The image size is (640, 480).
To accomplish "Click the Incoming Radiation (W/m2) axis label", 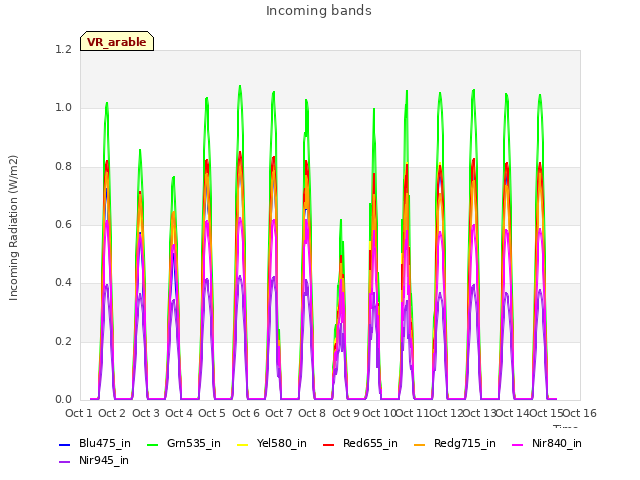I will point(13,228).
